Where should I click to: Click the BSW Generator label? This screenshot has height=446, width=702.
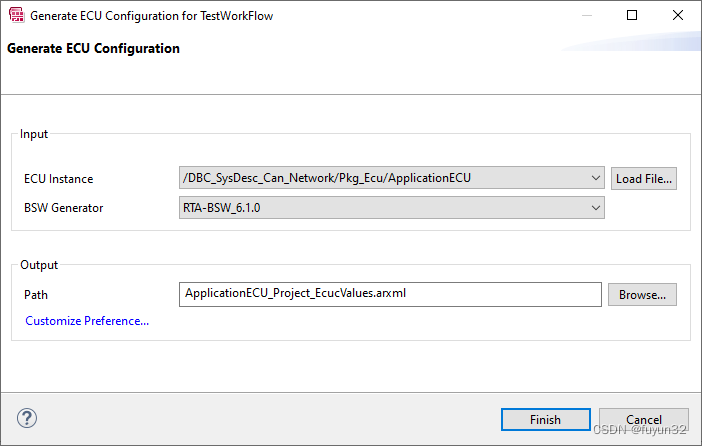click(64, 208)
